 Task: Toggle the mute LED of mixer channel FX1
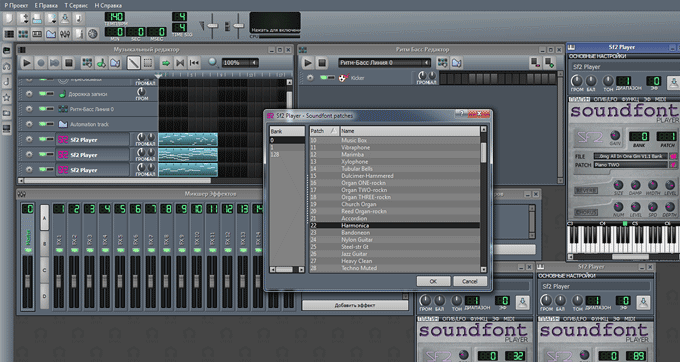59,250
